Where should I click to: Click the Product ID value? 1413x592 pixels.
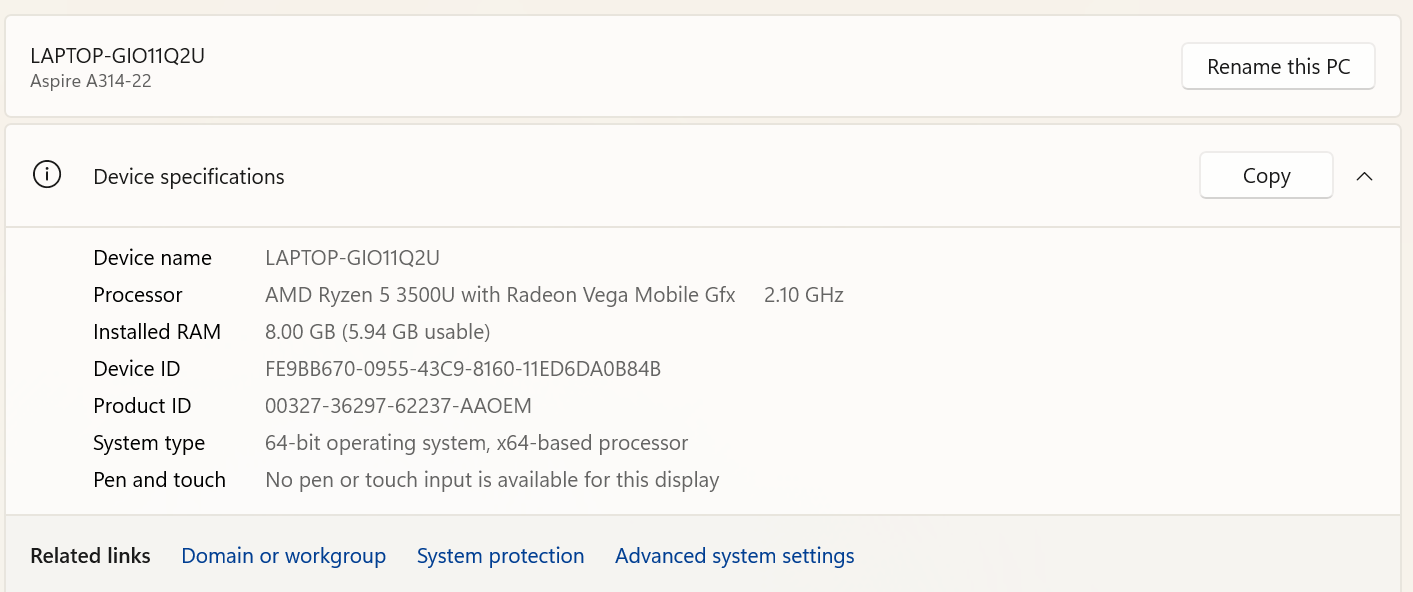coord(398,406)
